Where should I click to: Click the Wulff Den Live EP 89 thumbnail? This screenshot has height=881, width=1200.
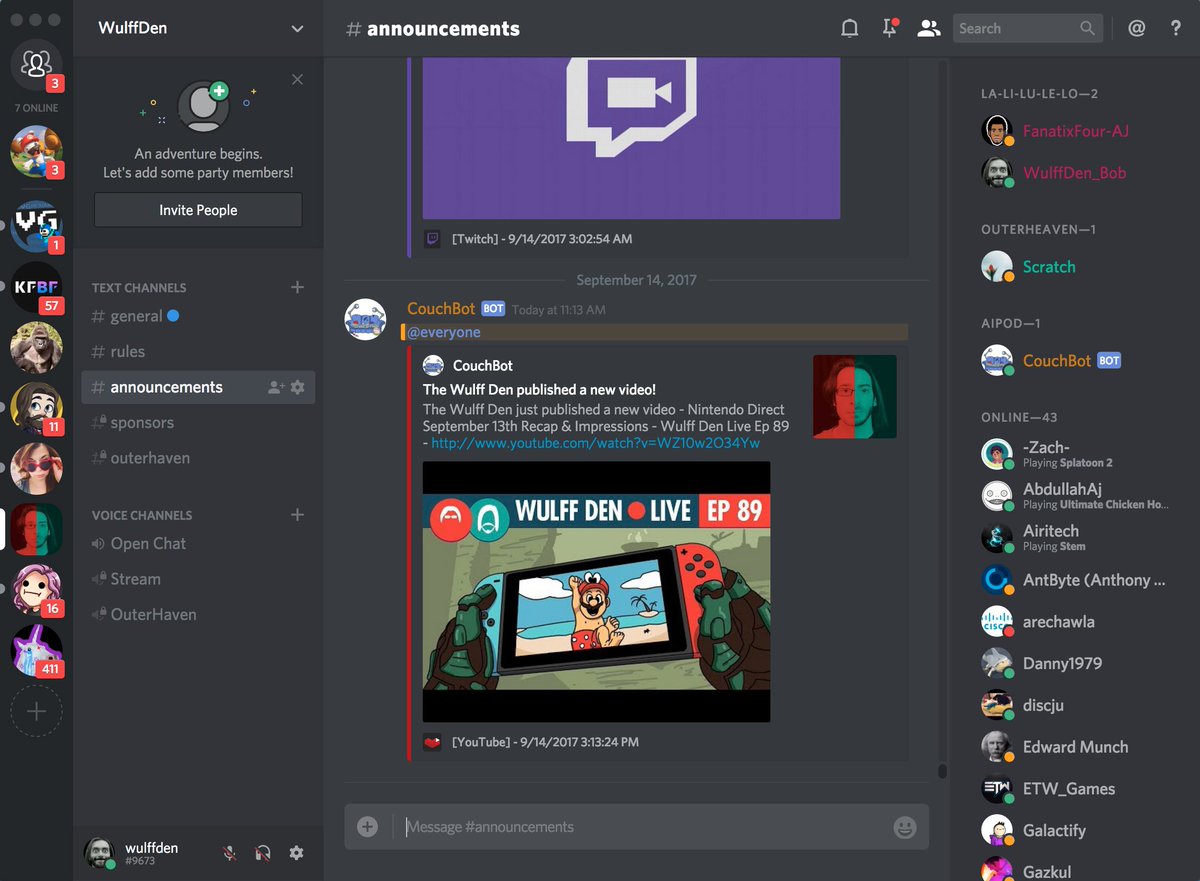click(x=596, y=591)
